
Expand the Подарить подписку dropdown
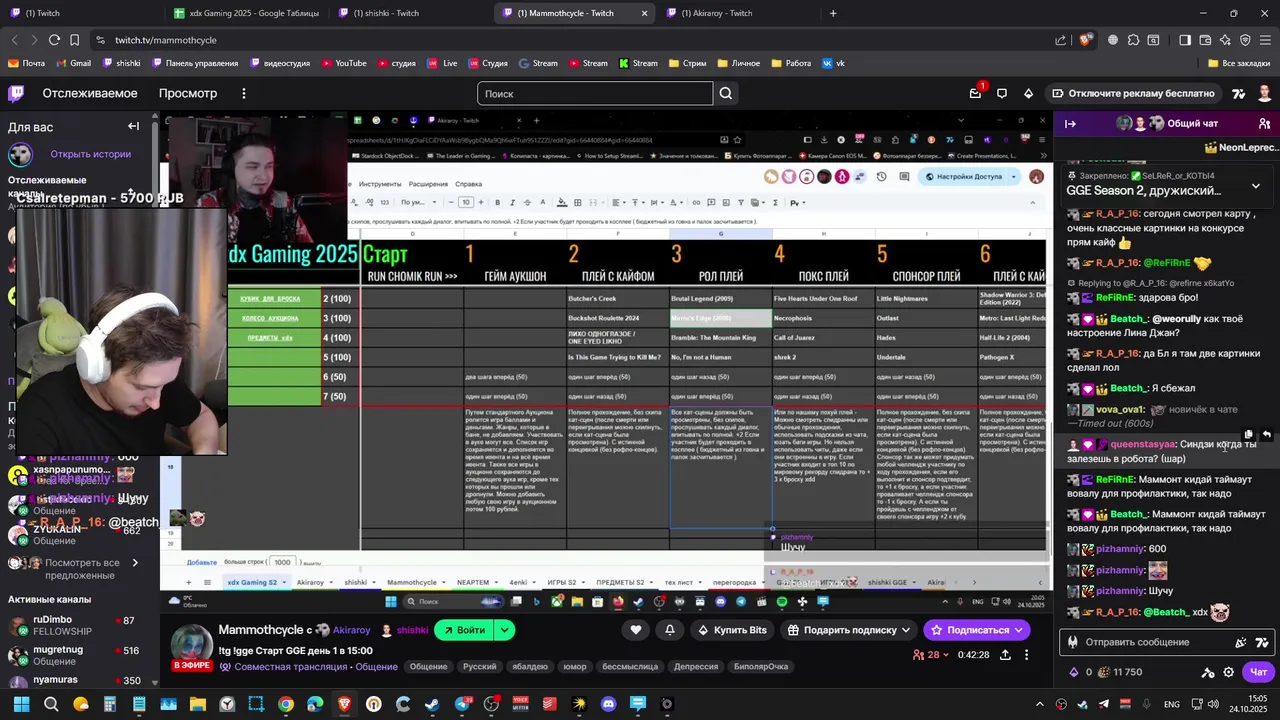pos(906,630)
